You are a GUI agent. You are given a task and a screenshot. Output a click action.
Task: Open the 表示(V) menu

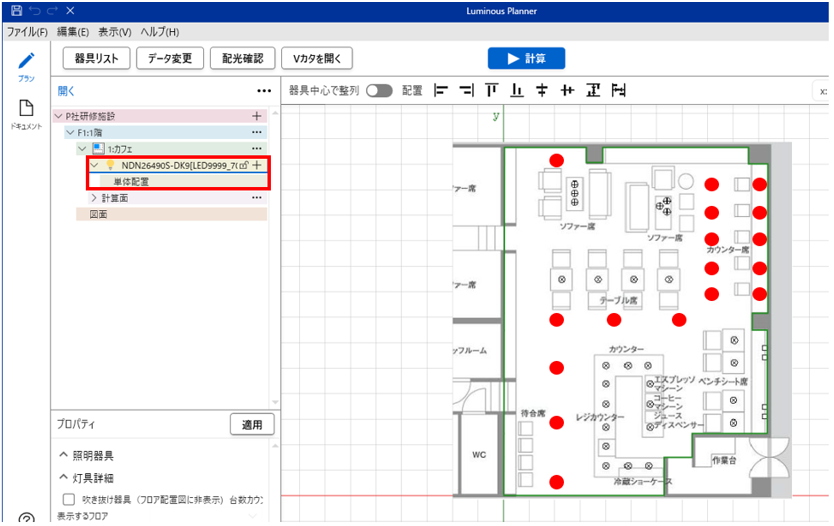[114, 32]
